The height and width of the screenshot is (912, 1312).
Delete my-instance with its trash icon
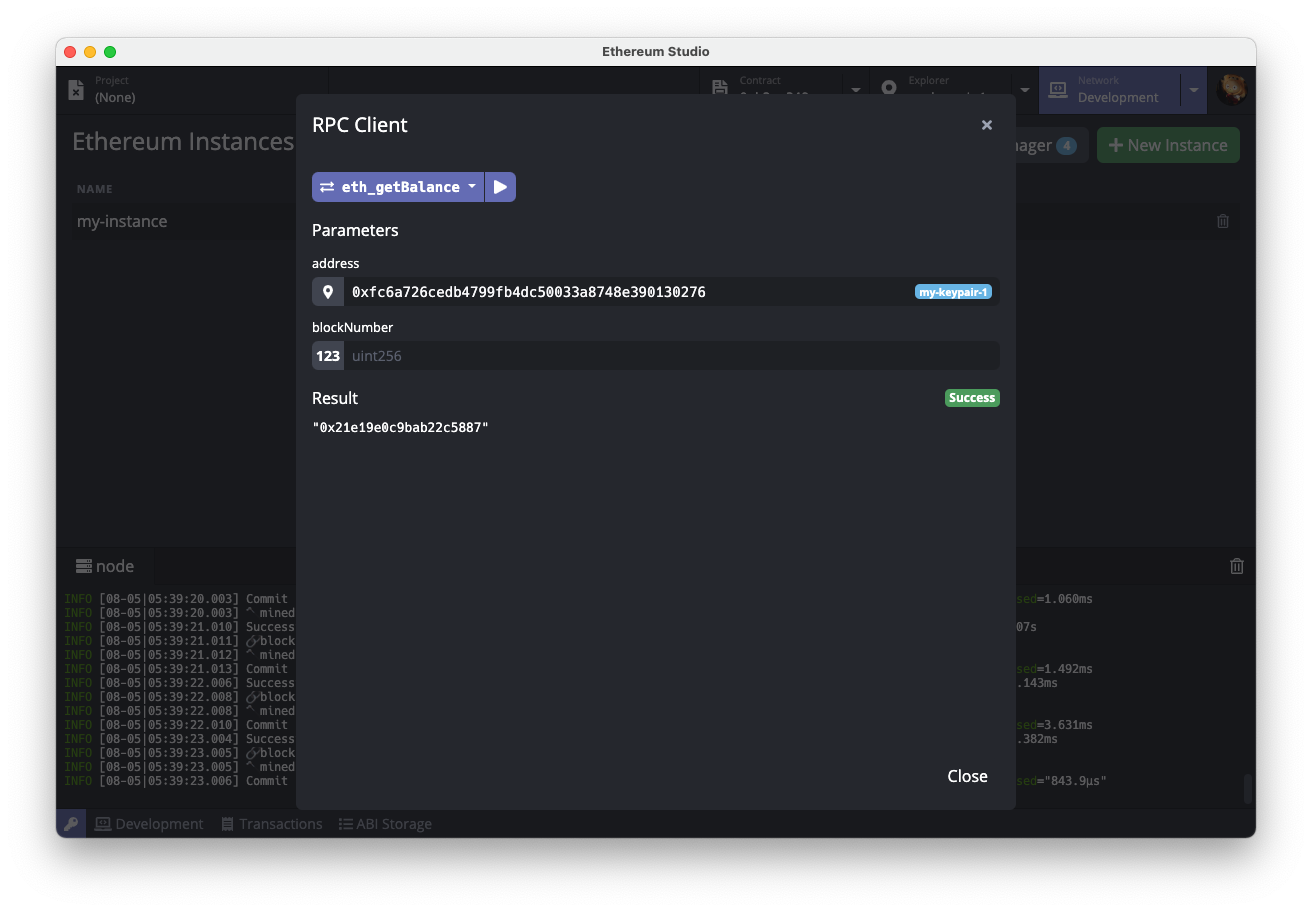(1223, 221)
